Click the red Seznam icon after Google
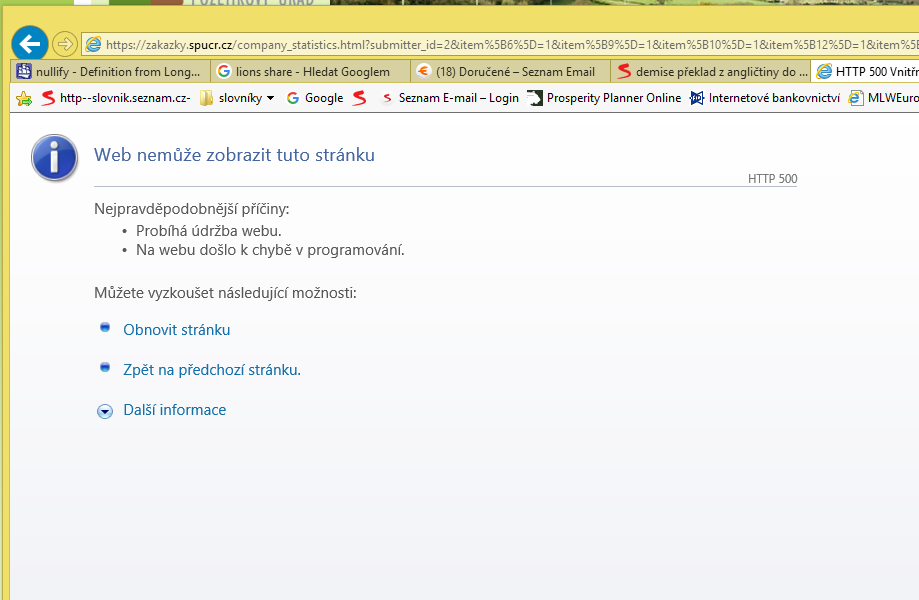 click(x=360, y=98)
